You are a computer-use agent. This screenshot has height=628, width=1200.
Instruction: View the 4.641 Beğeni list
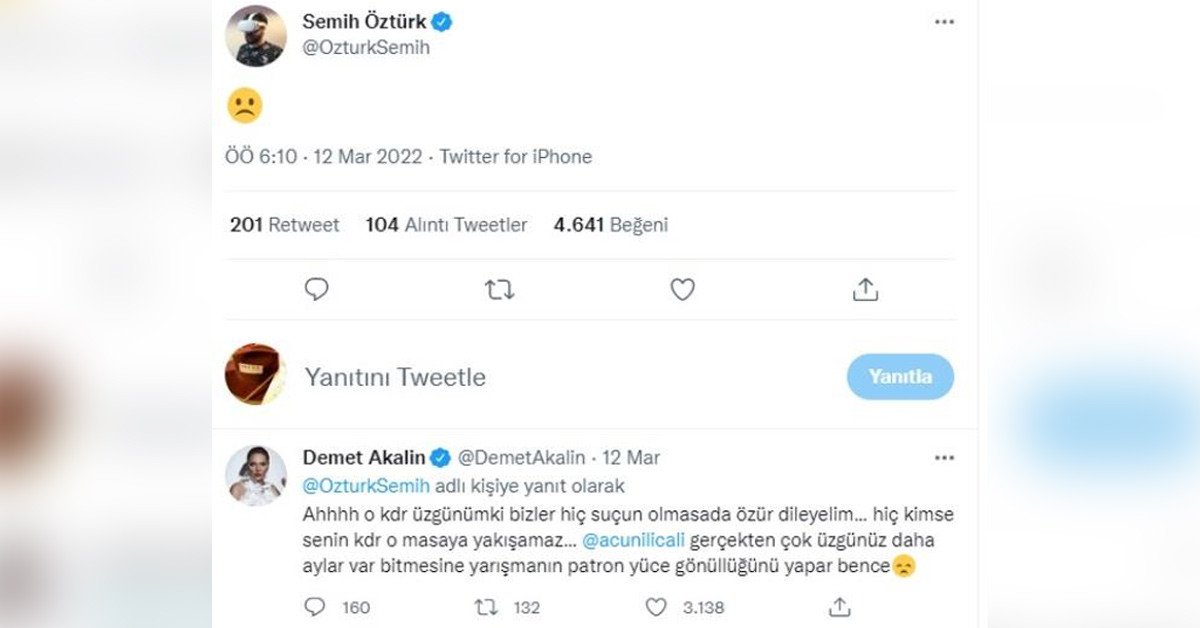pos(611,225)
